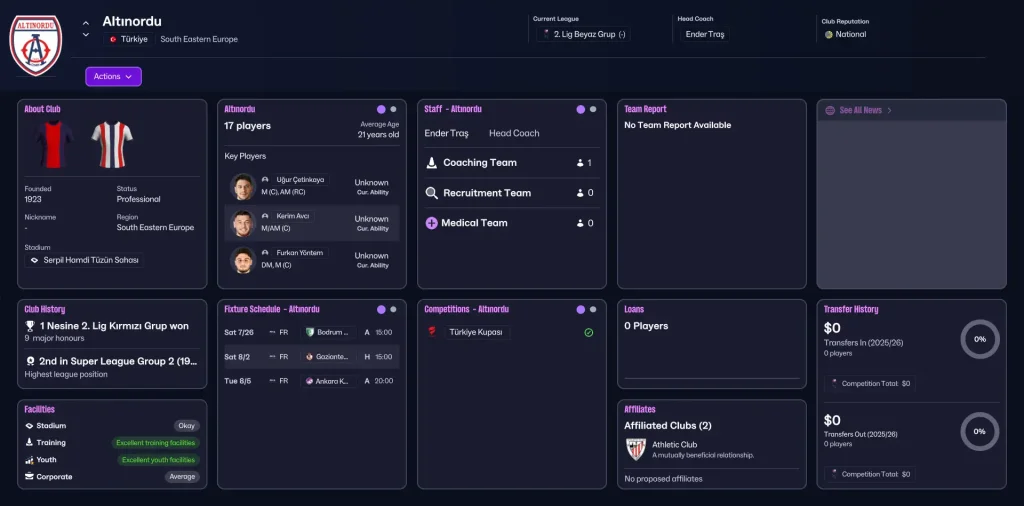The height and width of the screenshot is (506, 1024).
Task: Open the Gaziante opponent in Sat 8/2 fixture
Action: pos(328,356)
